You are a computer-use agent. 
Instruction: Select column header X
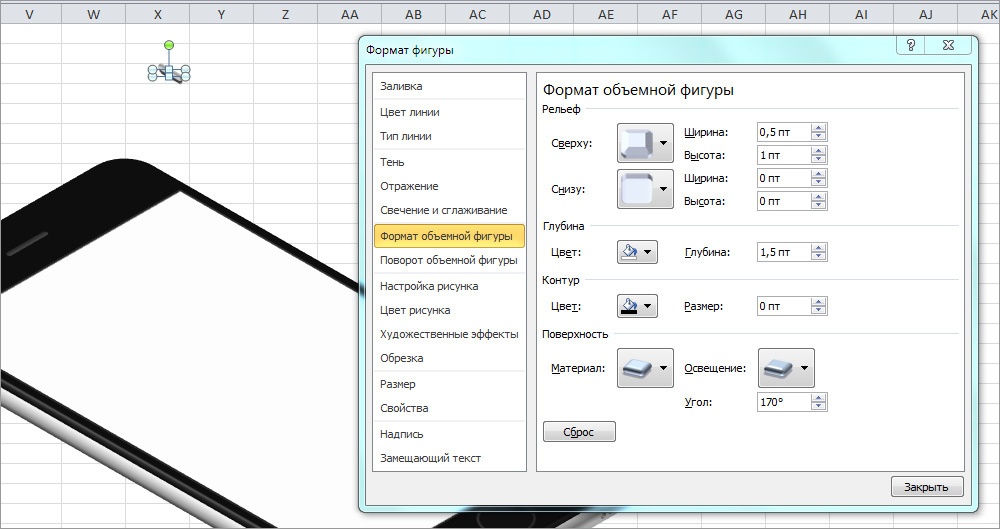(x=158, y=14)
